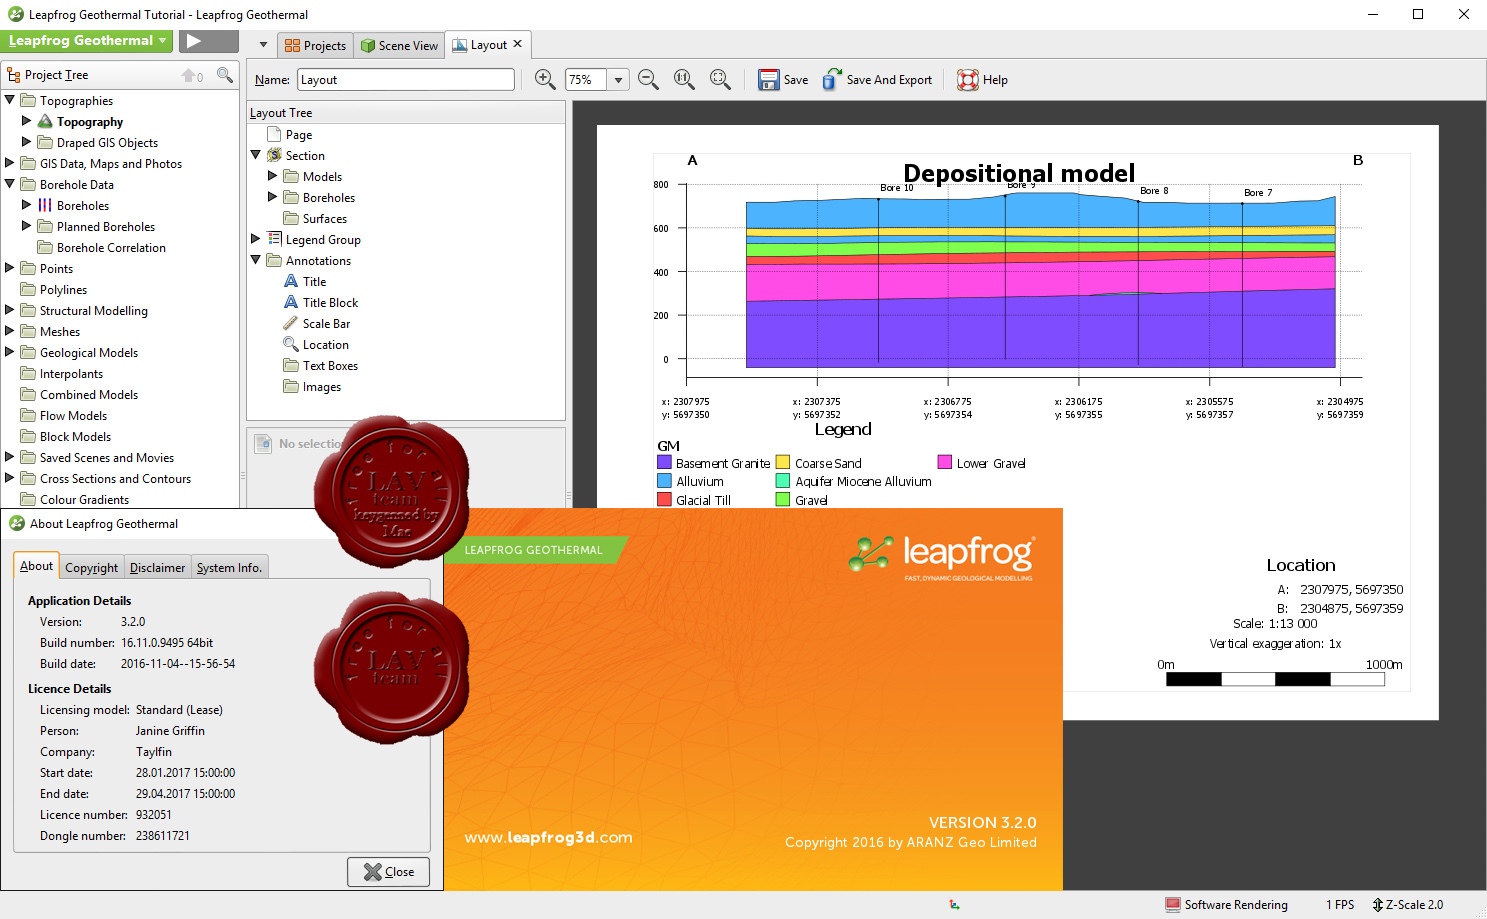Screen dimensions: 1487x919
Task: Click the Project Tree search magnifier
Action: 225,75
